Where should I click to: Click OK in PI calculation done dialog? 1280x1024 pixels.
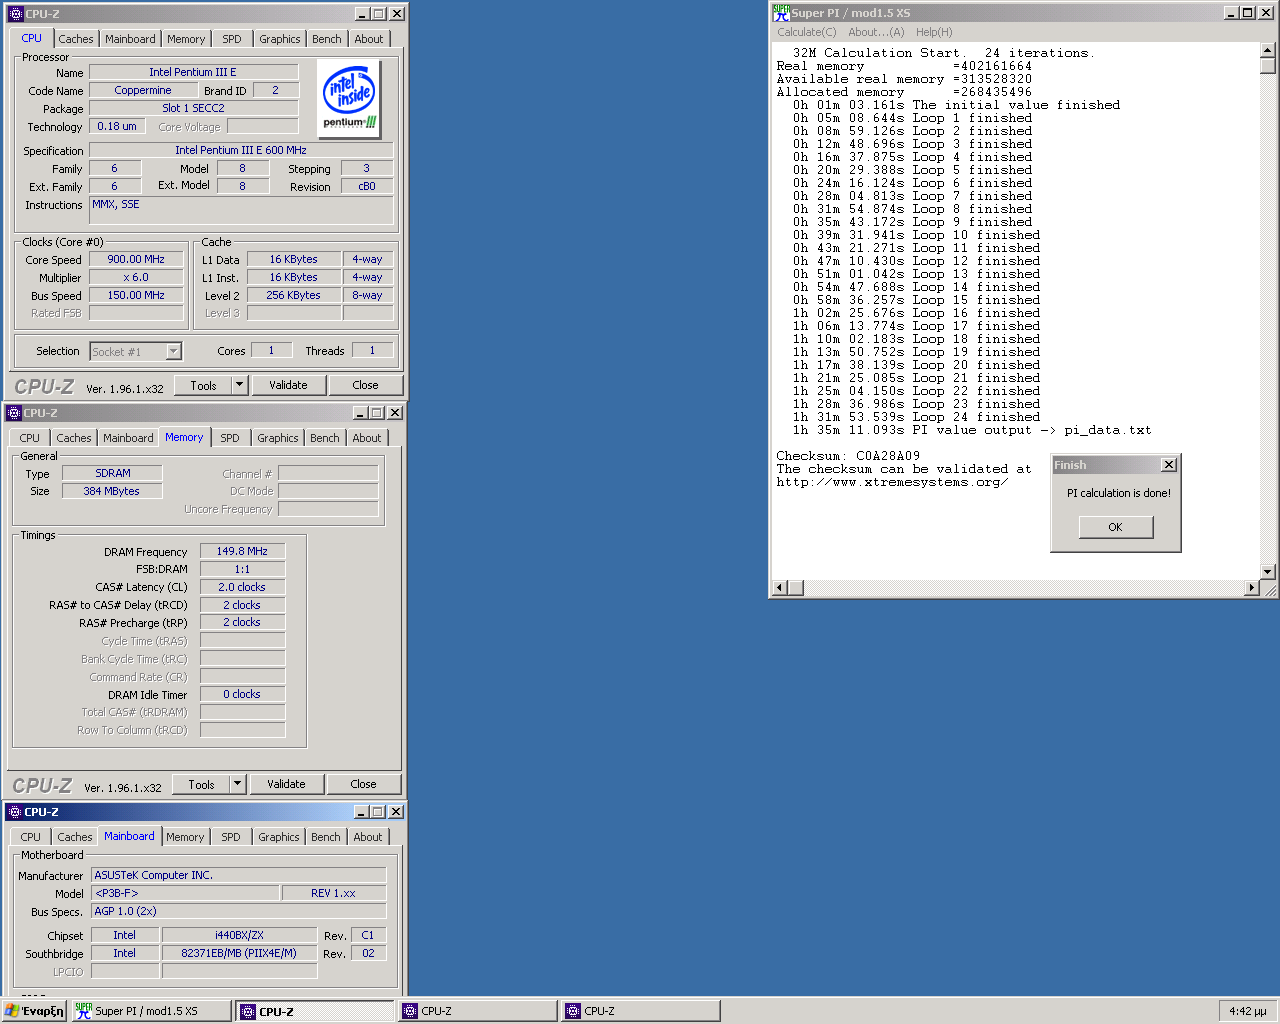point(1116,527)
